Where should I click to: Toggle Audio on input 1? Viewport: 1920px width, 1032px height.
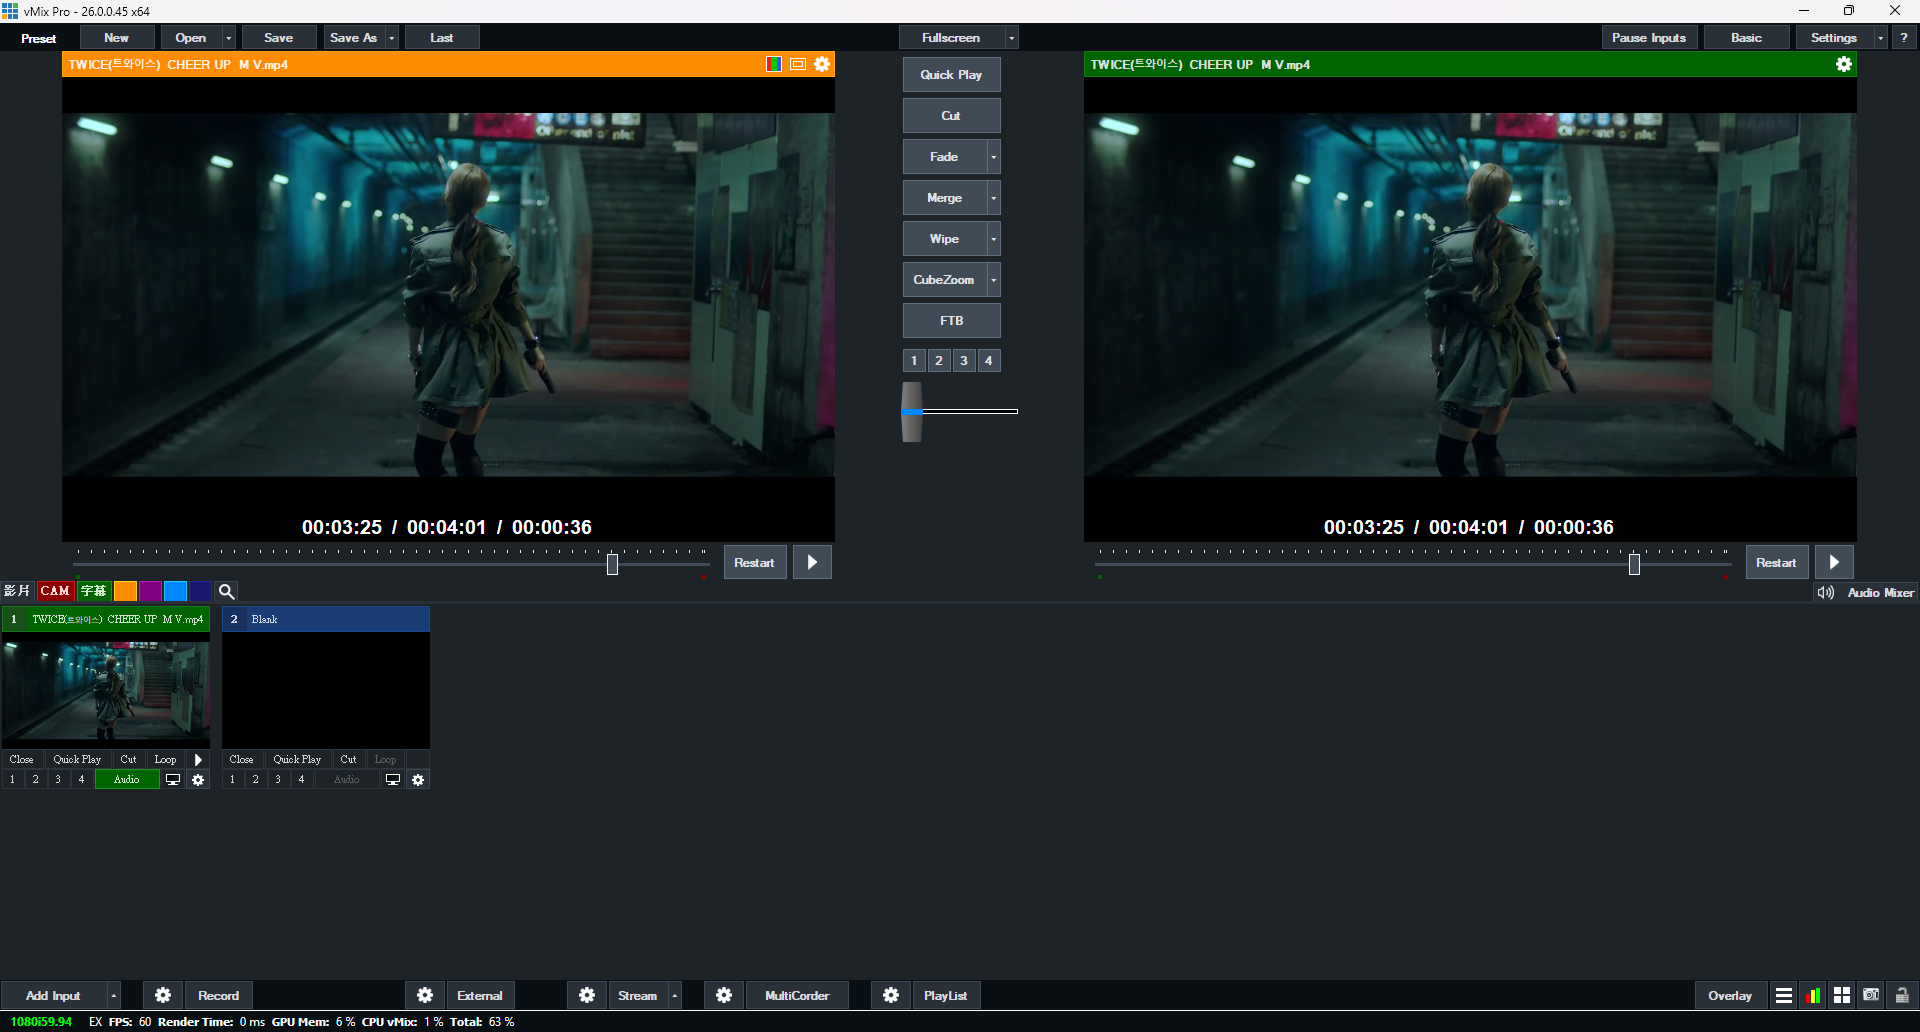127,780
